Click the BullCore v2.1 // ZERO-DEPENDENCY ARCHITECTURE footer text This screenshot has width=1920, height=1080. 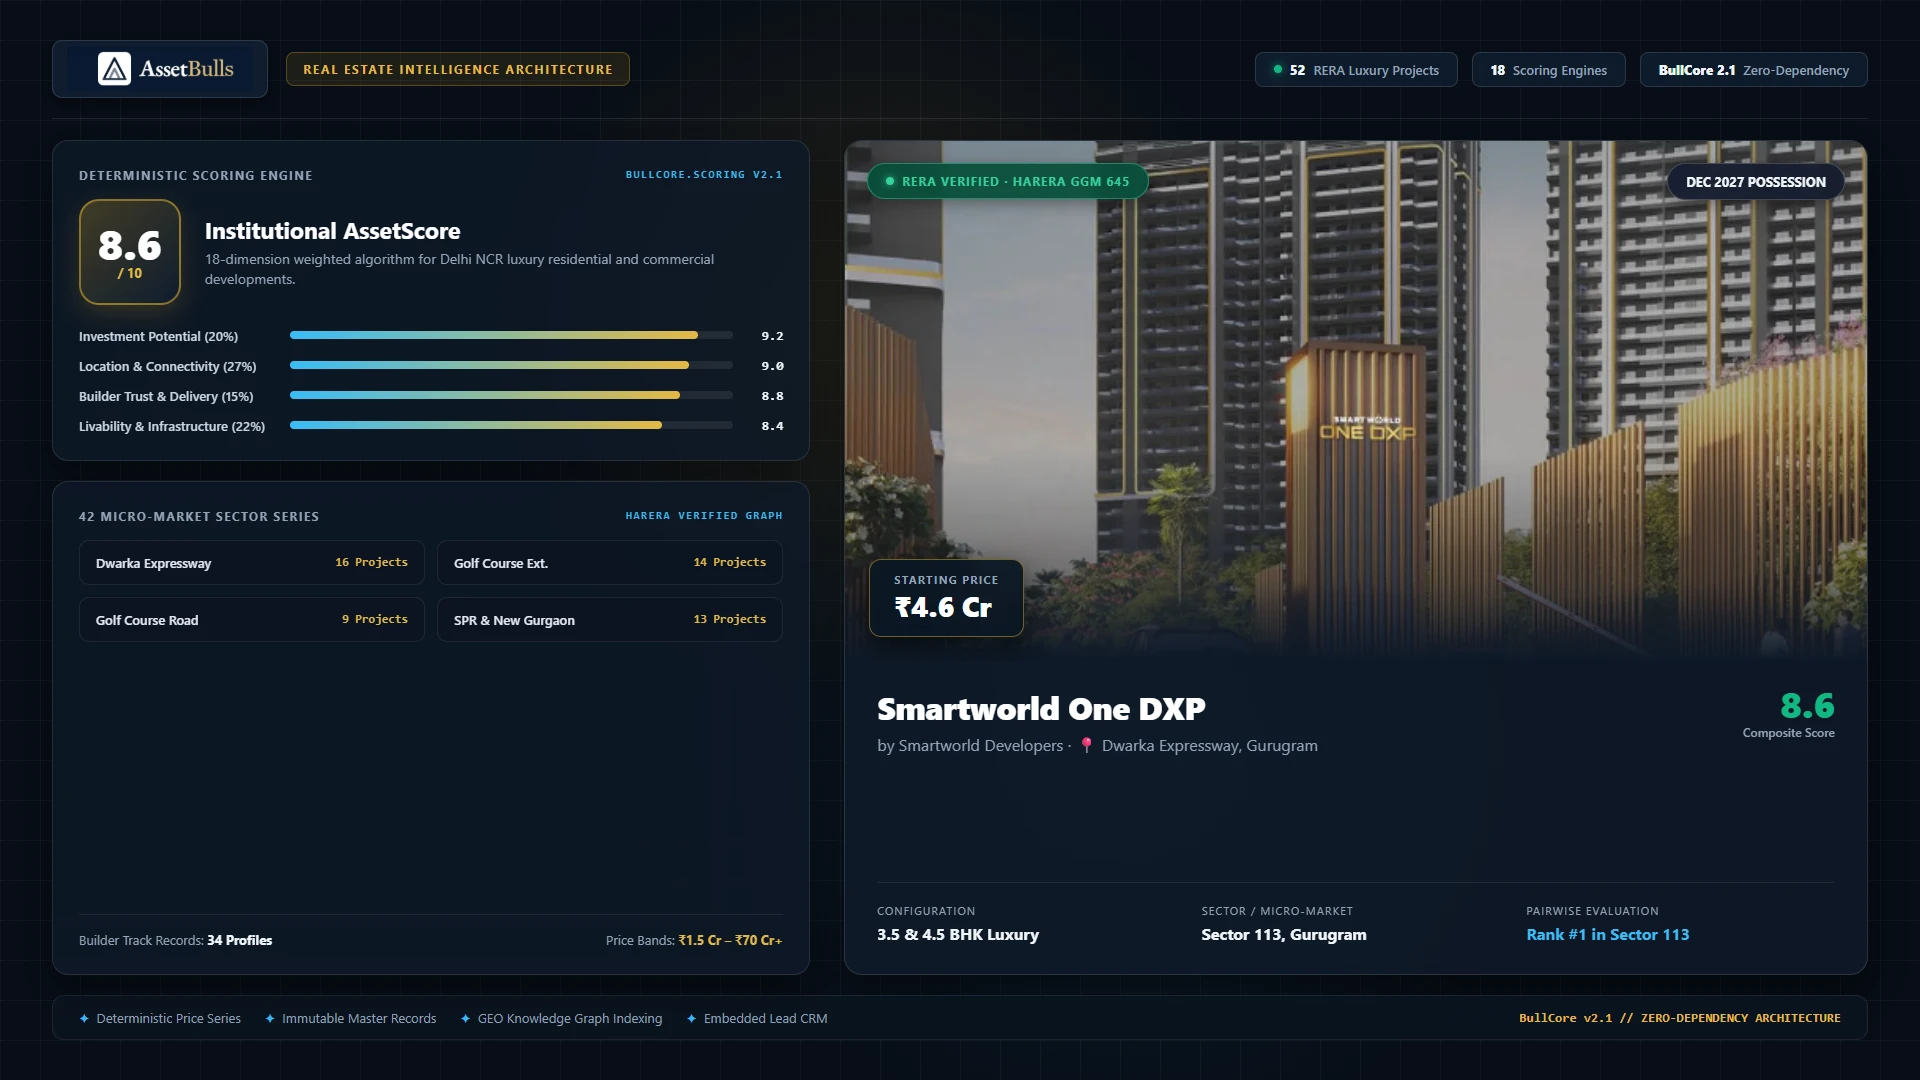point(1679,1019)
